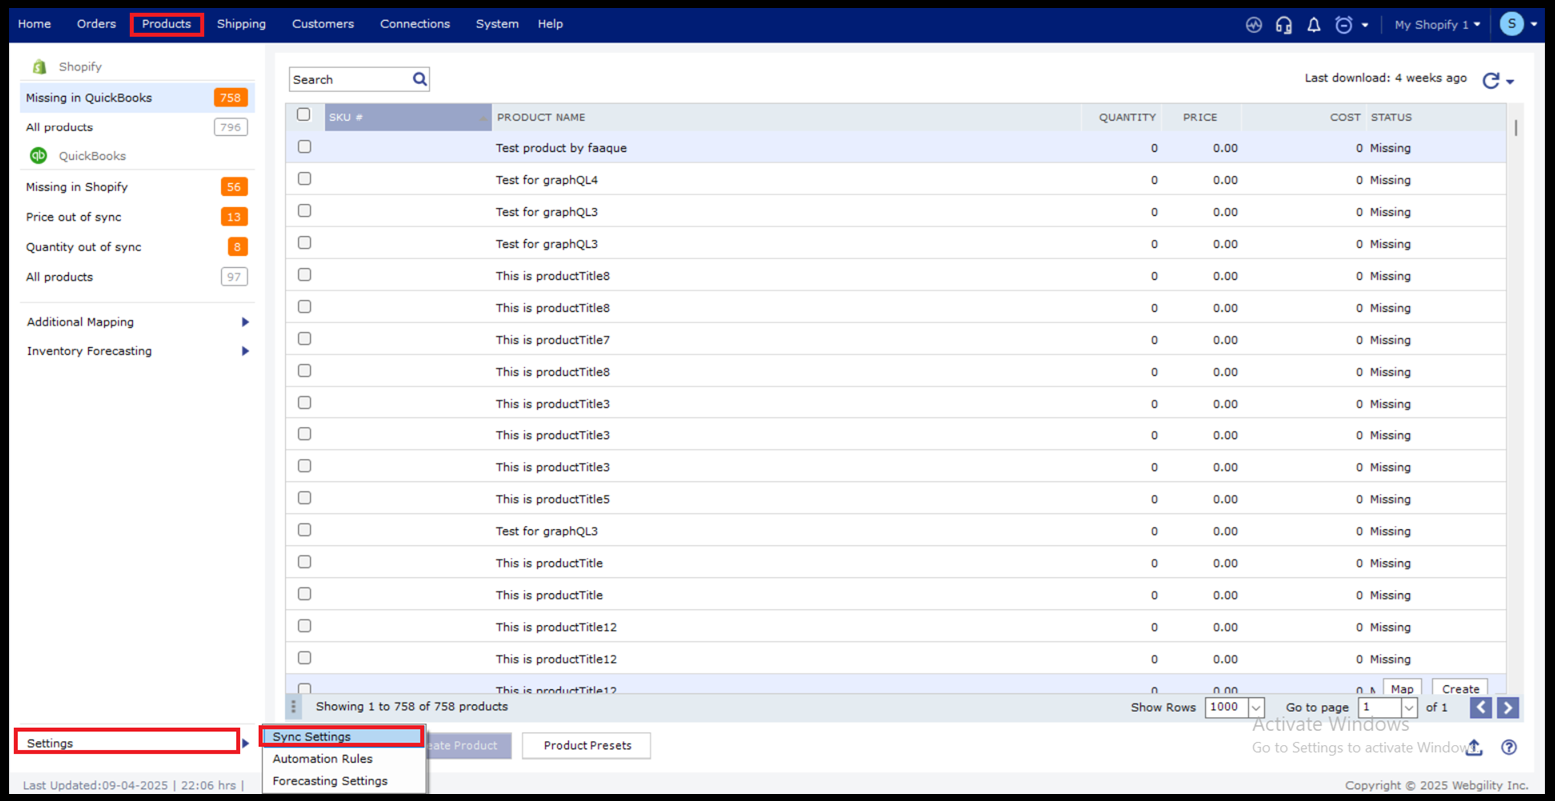Open the activity monitor pulse icon
The width and height of the screenshot is (1555, 801).
pos(1254,25)
